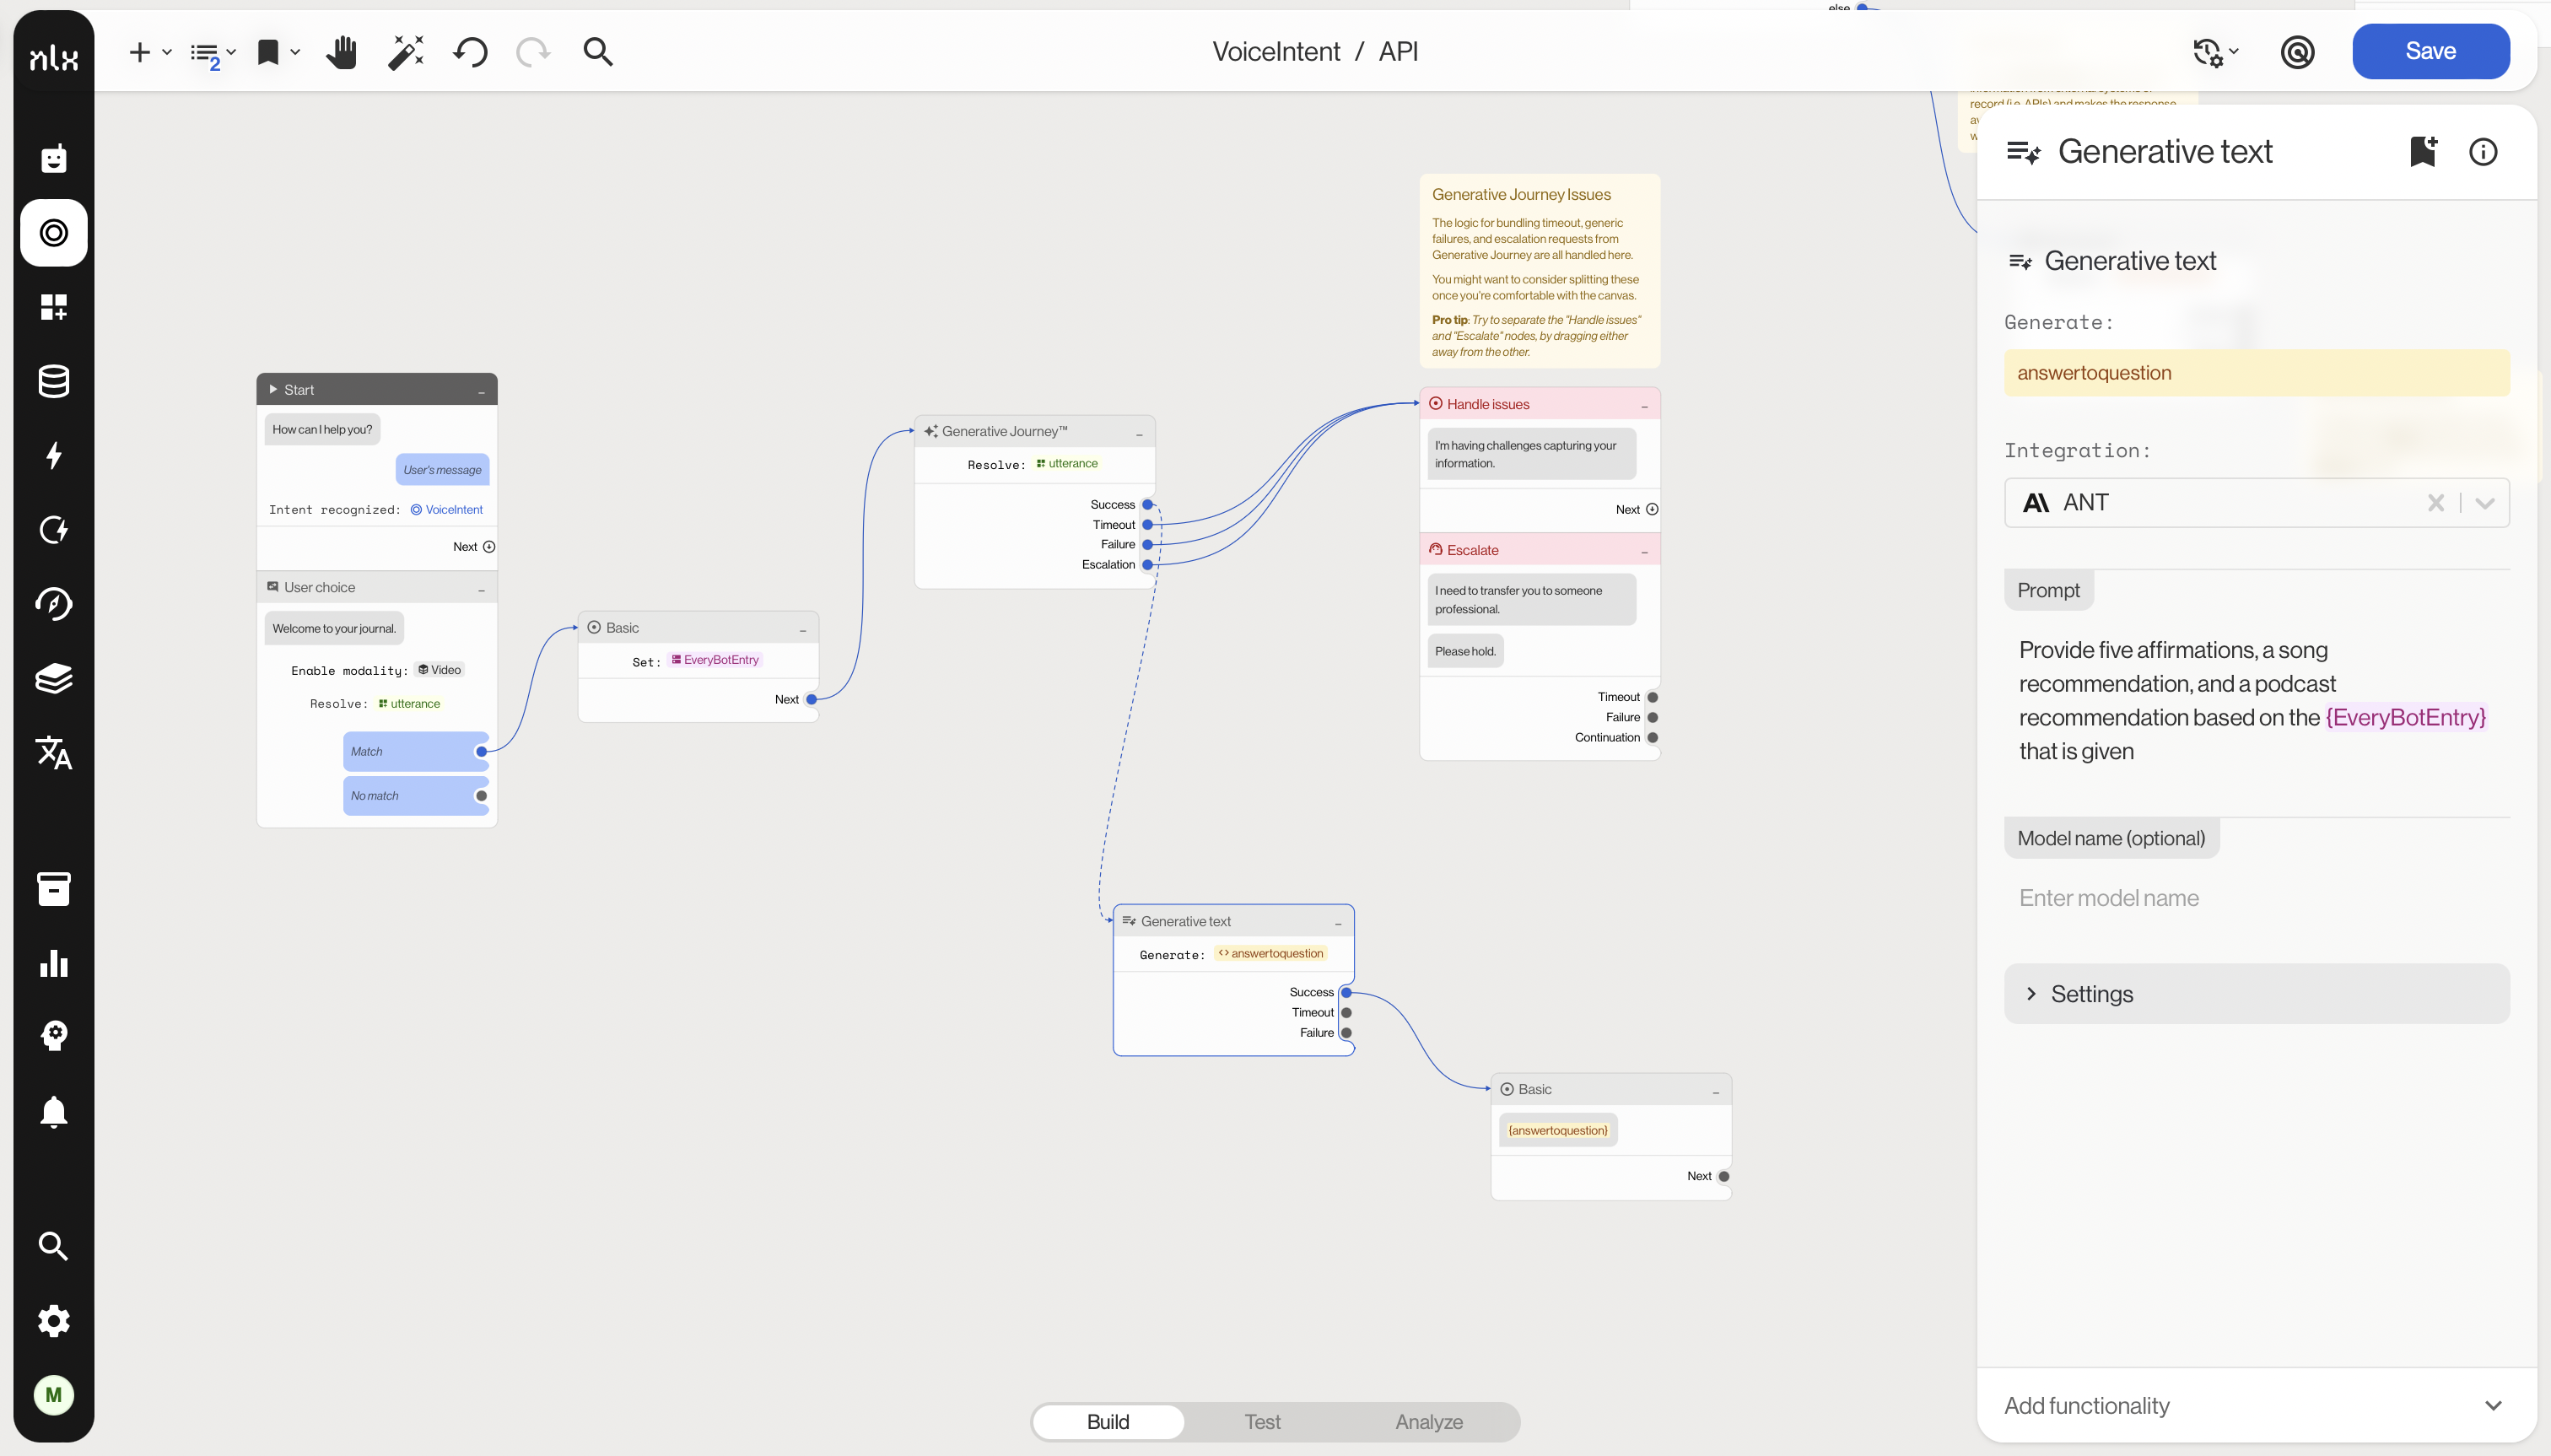Switch to the Analyze tab

tap(1429, 1422)
